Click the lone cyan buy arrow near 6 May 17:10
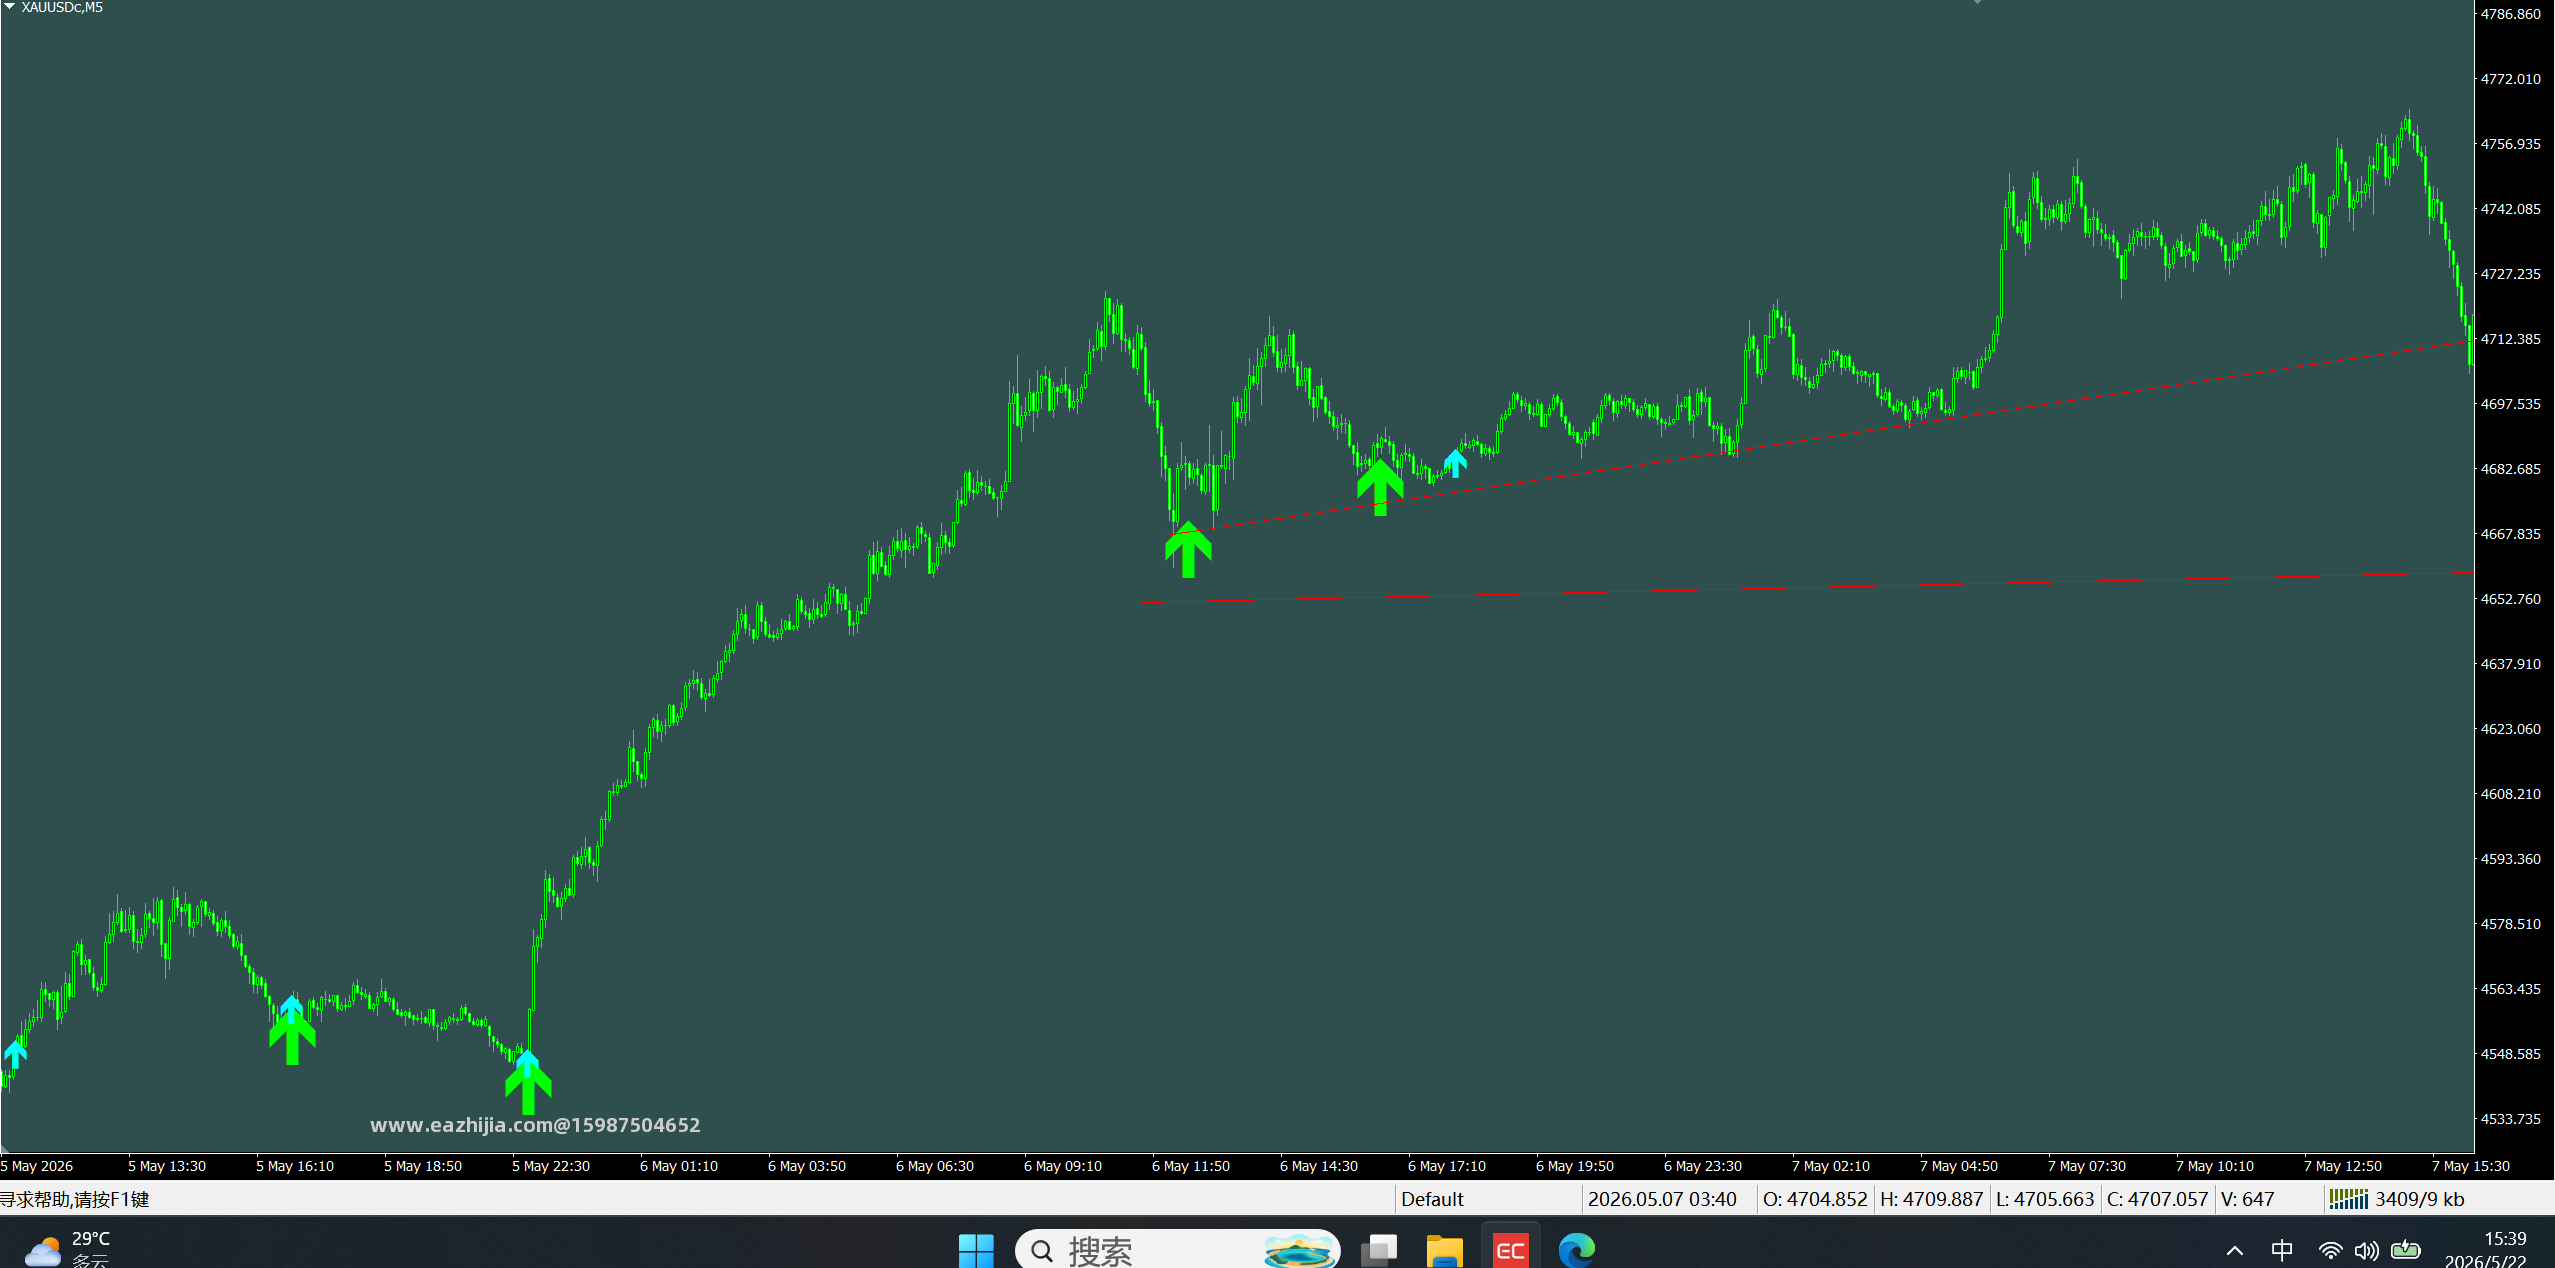 click(1455, 463)
